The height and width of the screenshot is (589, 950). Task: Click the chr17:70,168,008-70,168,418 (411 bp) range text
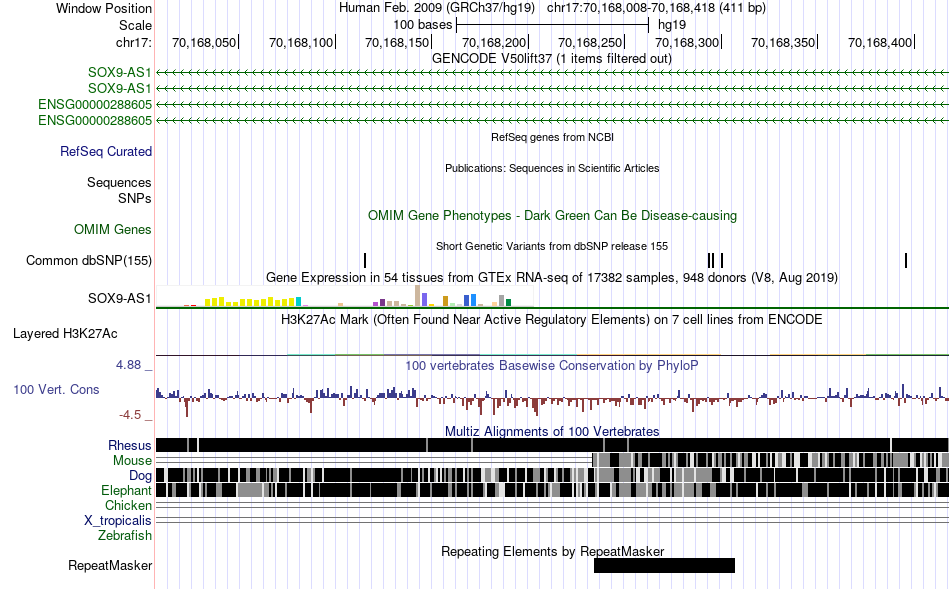click(656, 8)
